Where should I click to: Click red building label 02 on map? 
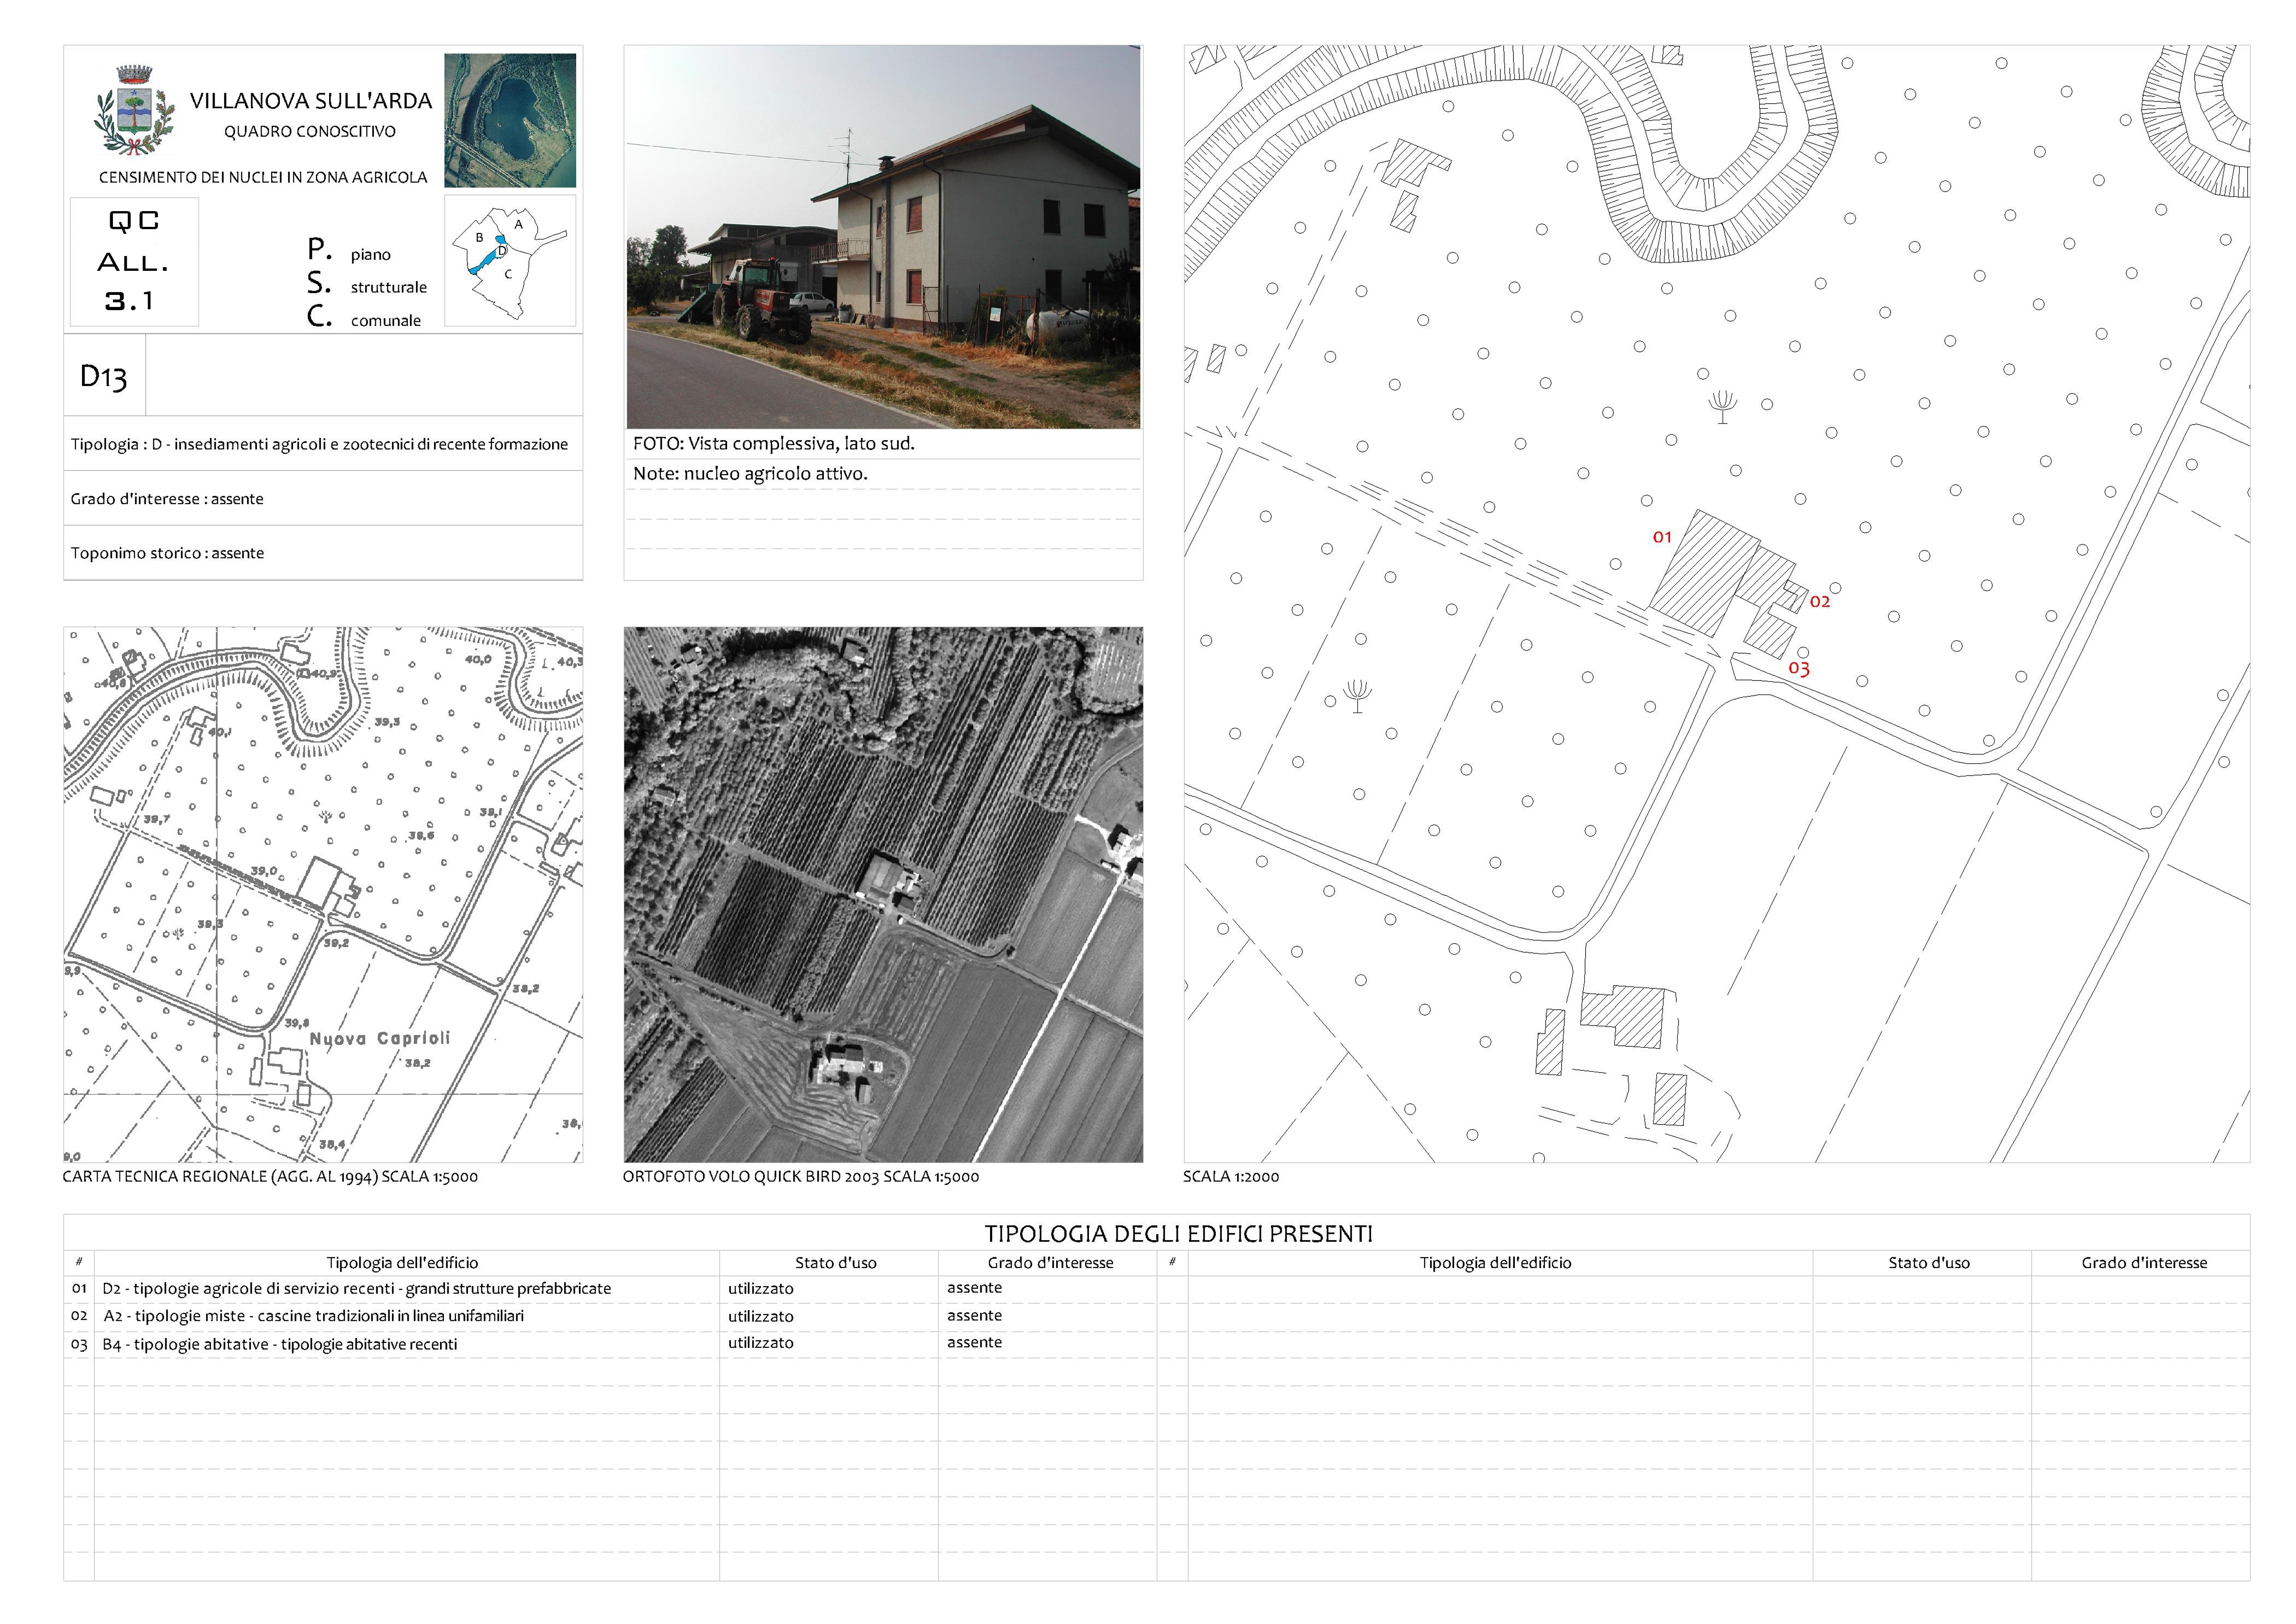1820,601
